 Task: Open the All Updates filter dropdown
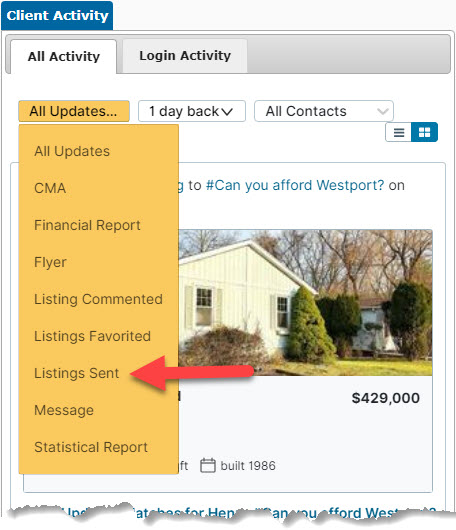[x=74, y=111]
